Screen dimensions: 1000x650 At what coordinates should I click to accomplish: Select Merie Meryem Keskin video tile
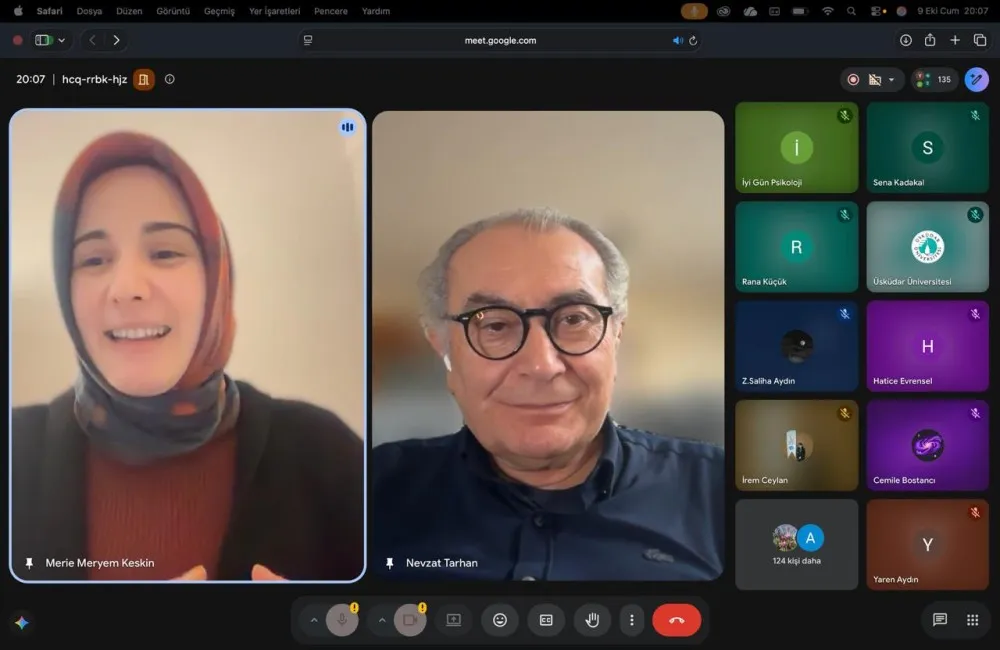pyautogui.click(x=188, y=345)
